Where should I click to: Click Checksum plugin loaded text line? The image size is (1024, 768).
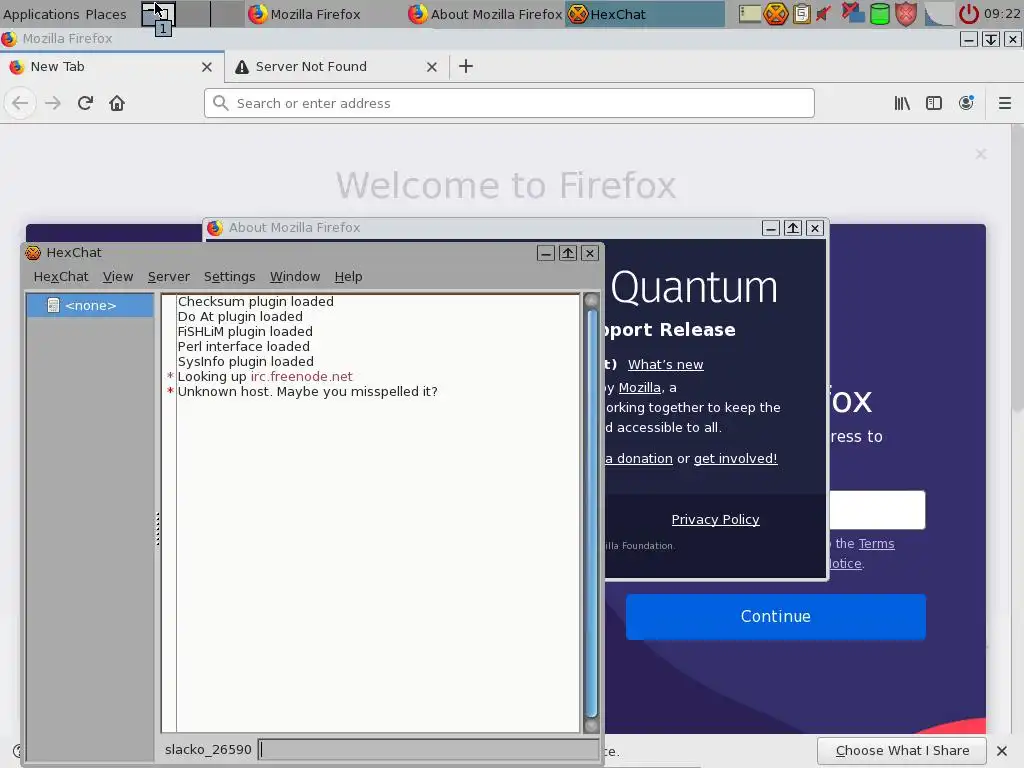[255, 301]
